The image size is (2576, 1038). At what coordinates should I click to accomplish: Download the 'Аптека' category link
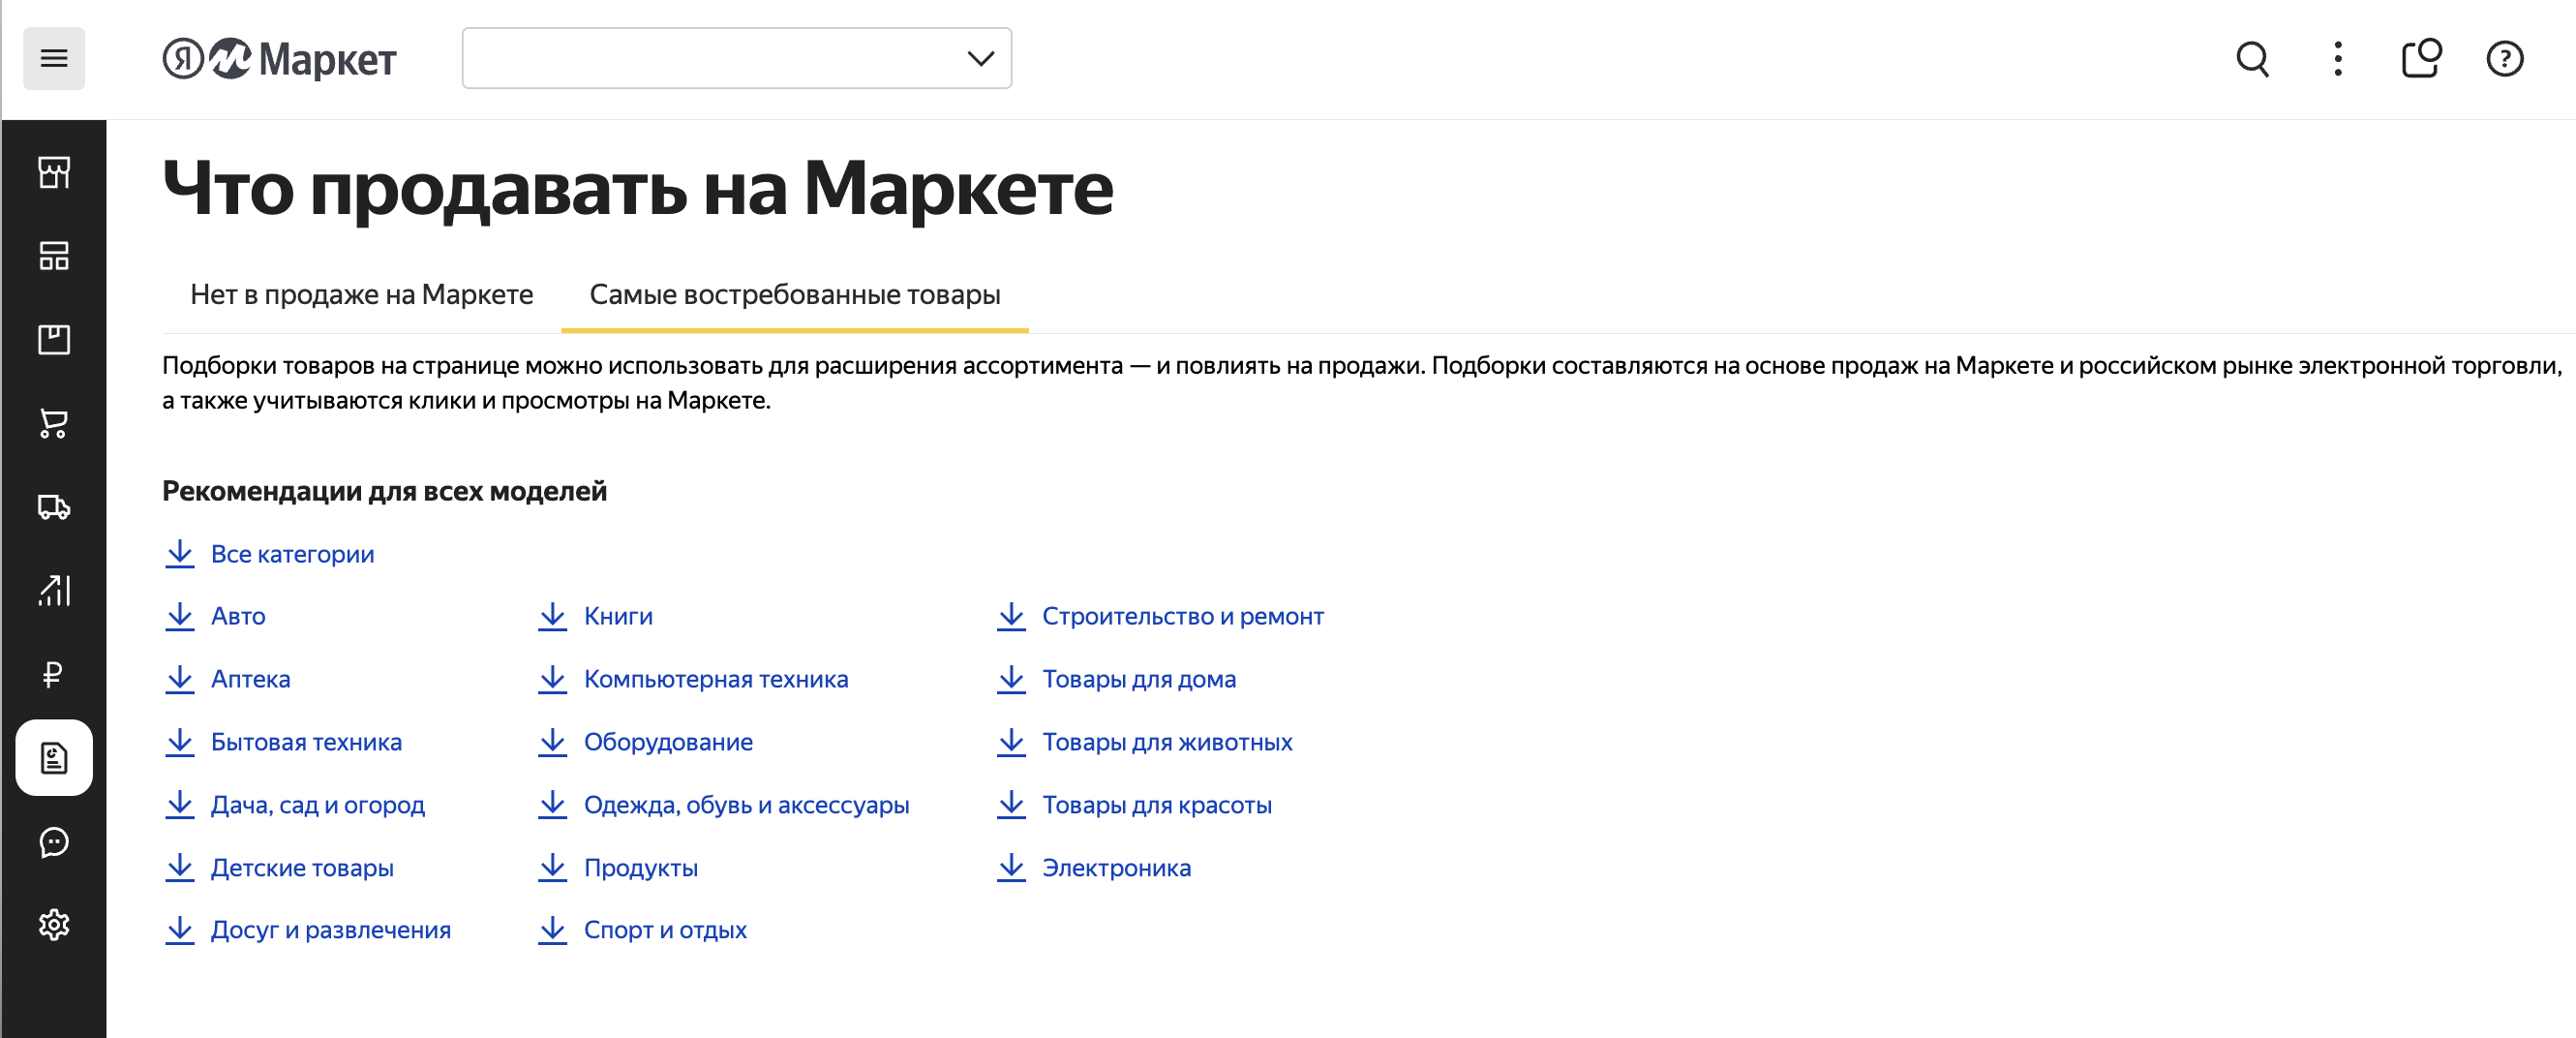pos(227,679)
